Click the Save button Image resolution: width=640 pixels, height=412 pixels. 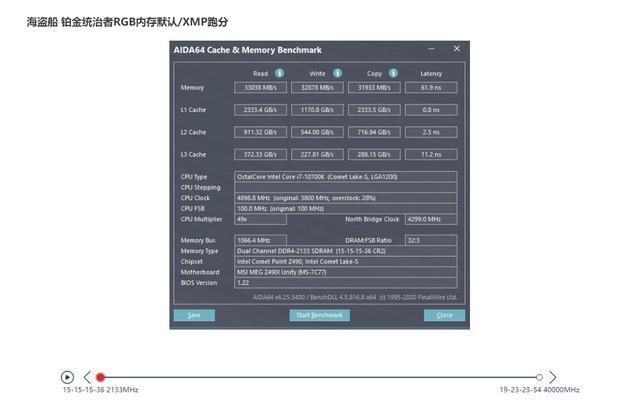coord(194,315)
